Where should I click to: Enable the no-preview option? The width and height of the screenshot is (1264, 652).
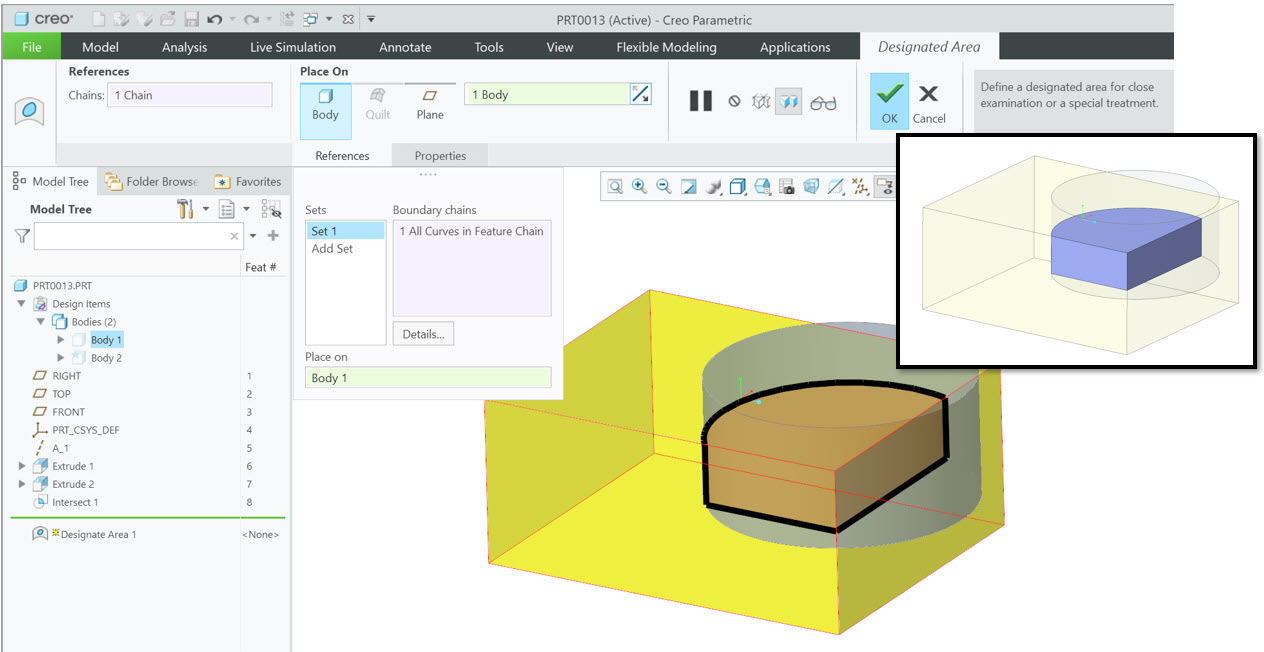click(734, 100)
